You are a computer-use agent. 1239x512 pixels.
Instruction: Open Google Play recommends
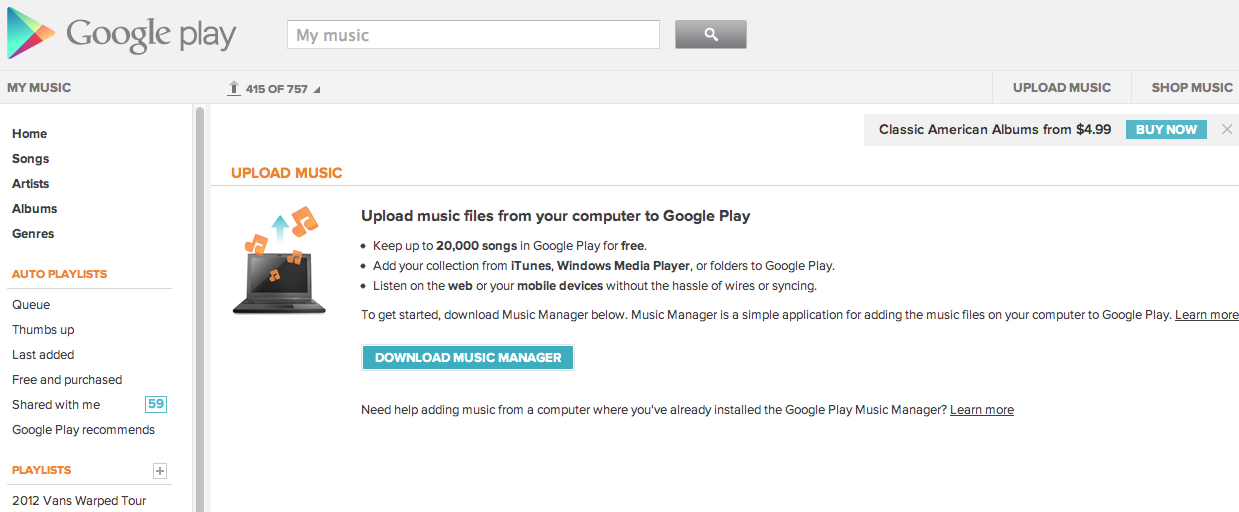coord(84,430)
